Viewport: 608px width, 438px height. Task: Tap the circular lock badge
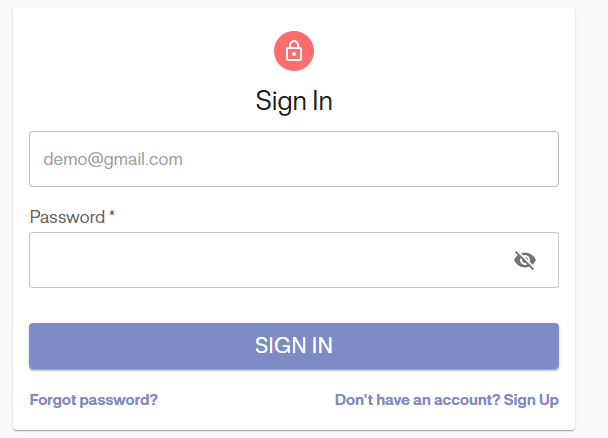pos(294,51)
